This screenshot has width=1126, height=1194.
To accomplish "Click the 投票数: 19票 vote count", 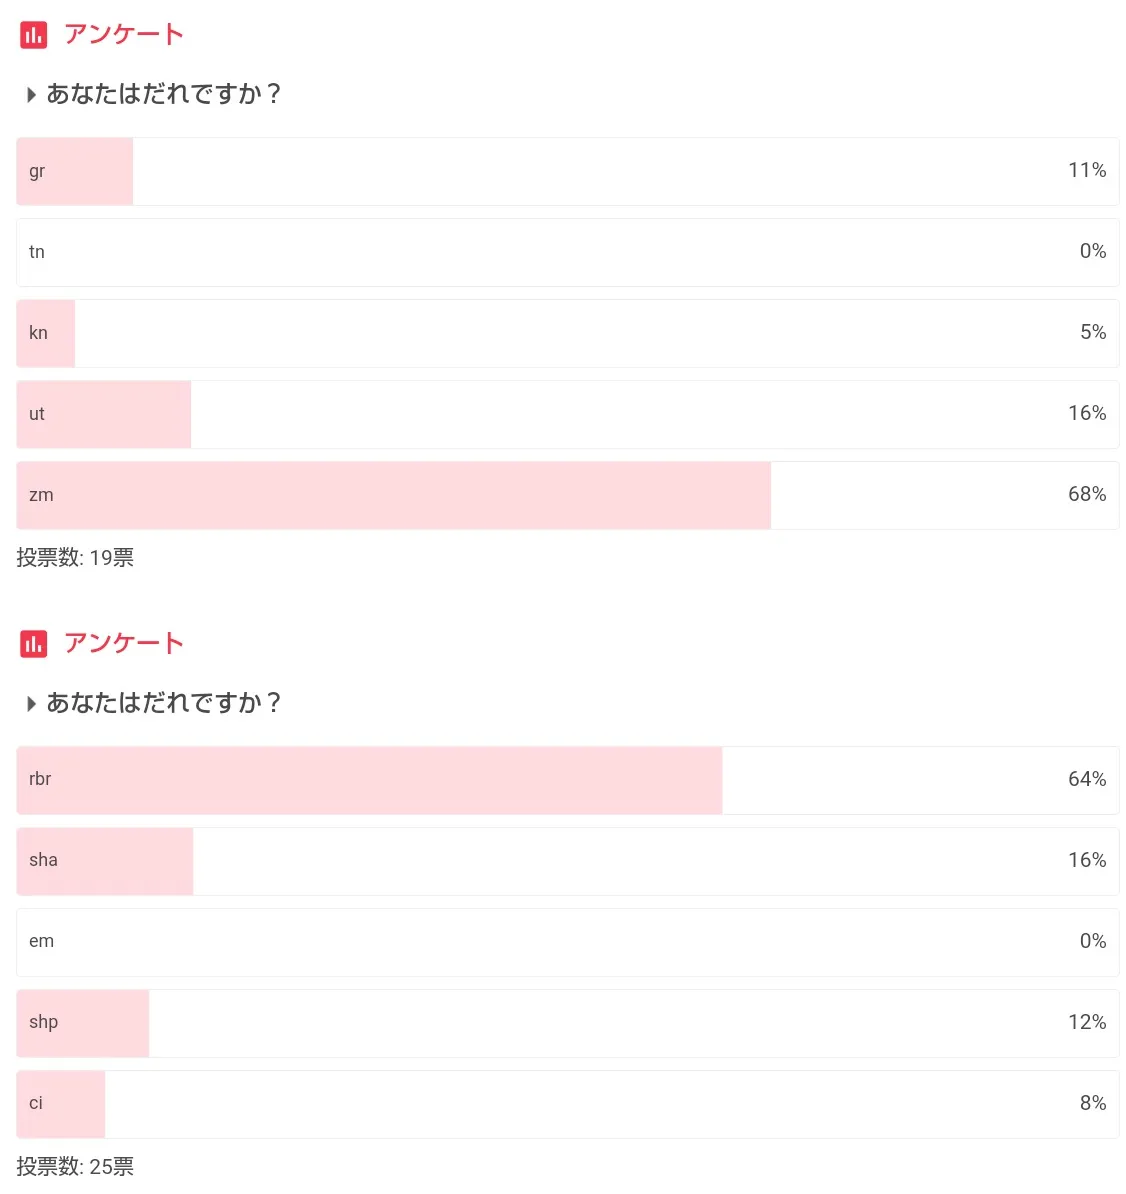I will coord(75,558).
